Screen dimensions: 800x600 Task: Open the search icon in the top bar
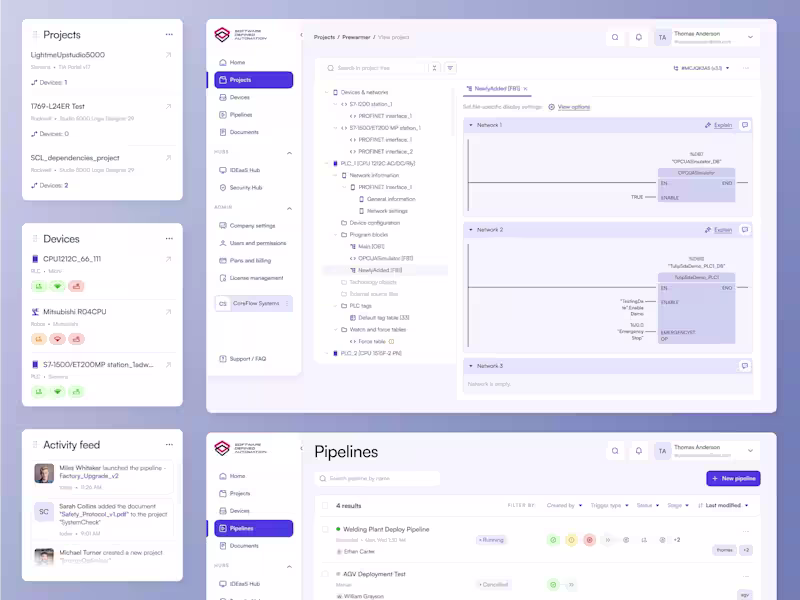point(614,36)
